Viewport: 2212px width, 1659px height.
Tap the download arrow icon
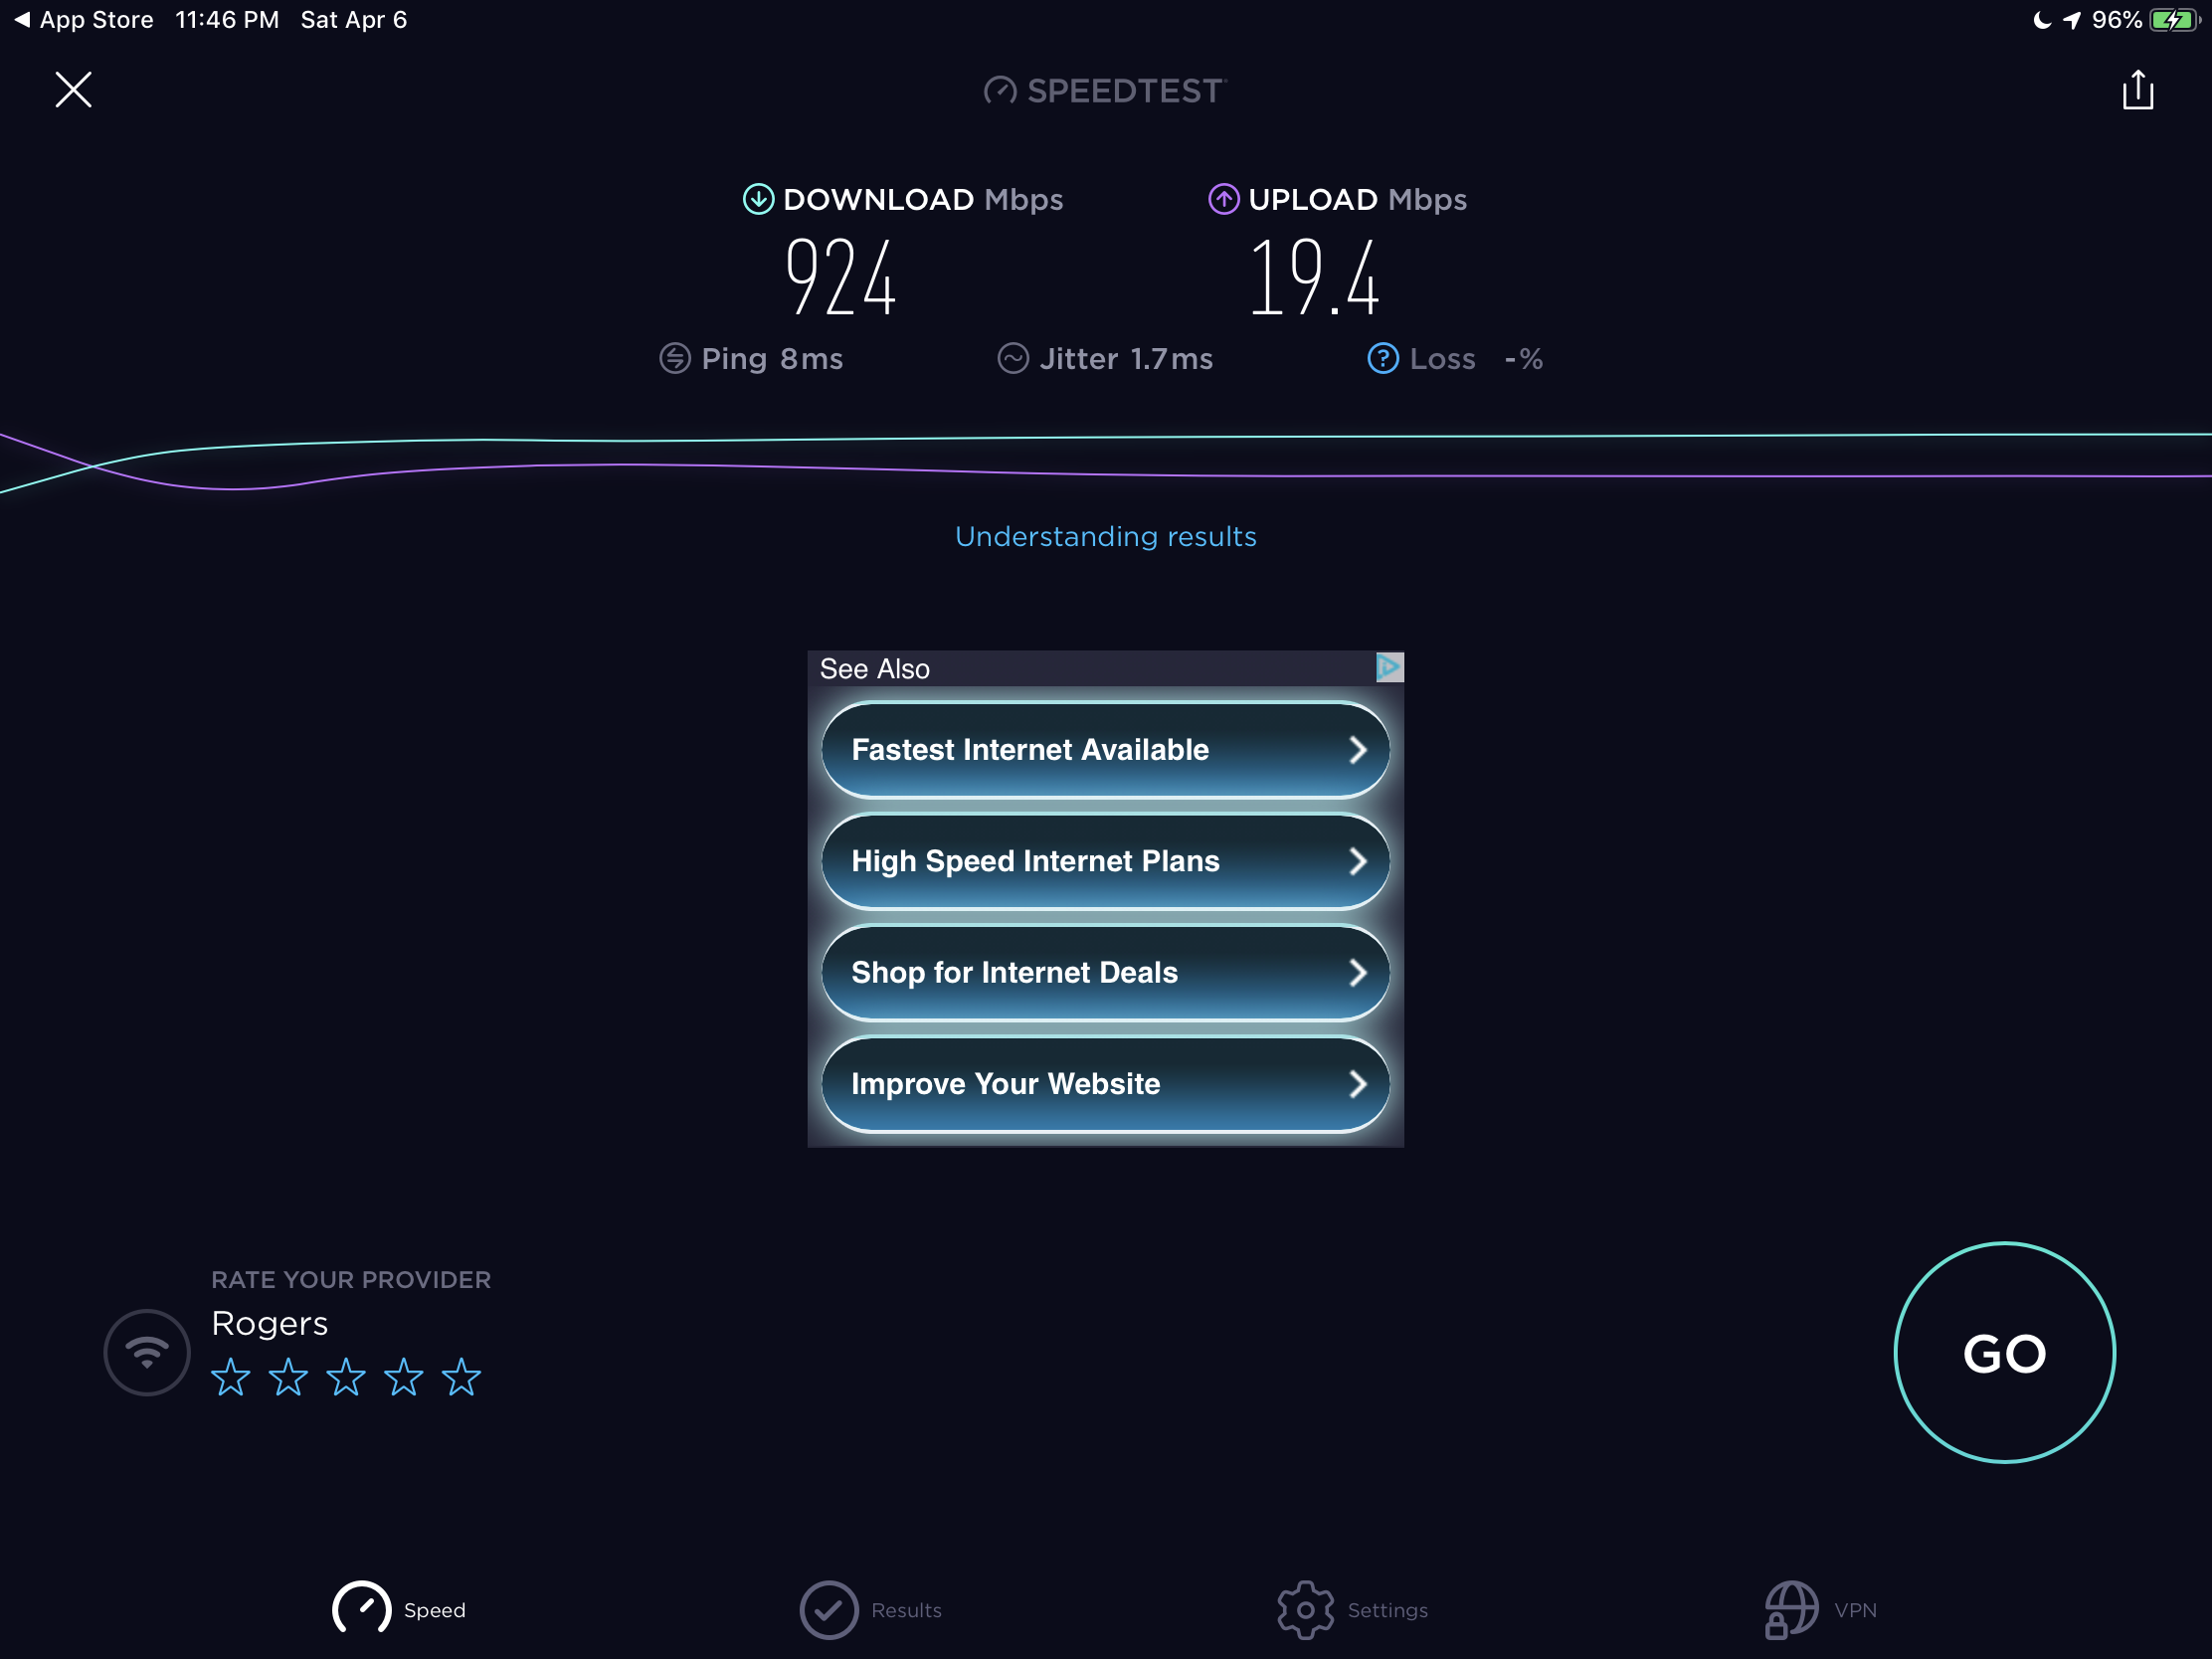[758, 200]
